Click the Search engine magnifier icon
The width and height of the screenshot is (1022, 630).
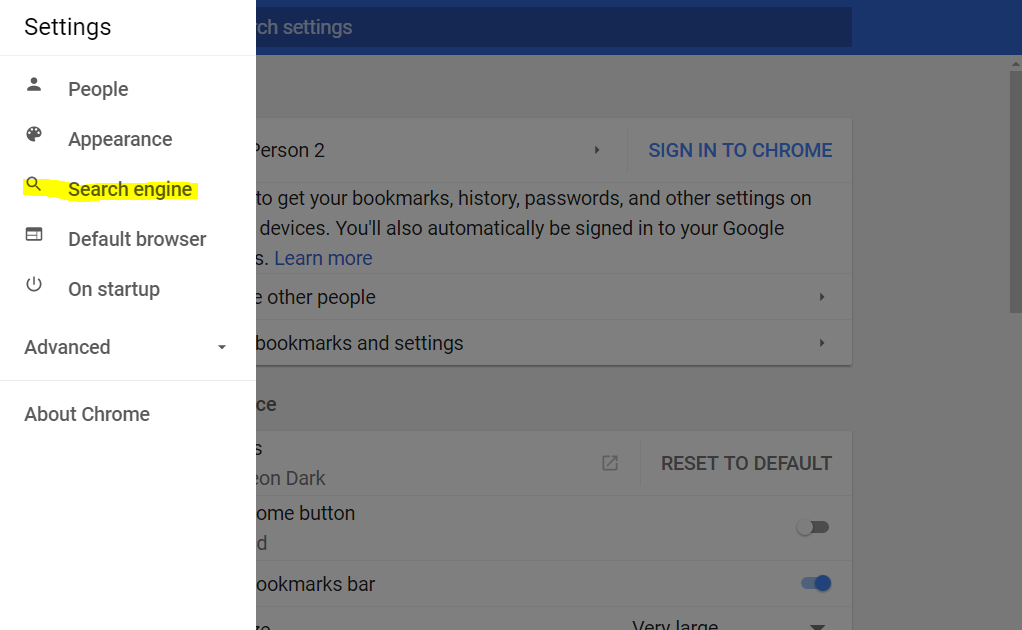34,184
